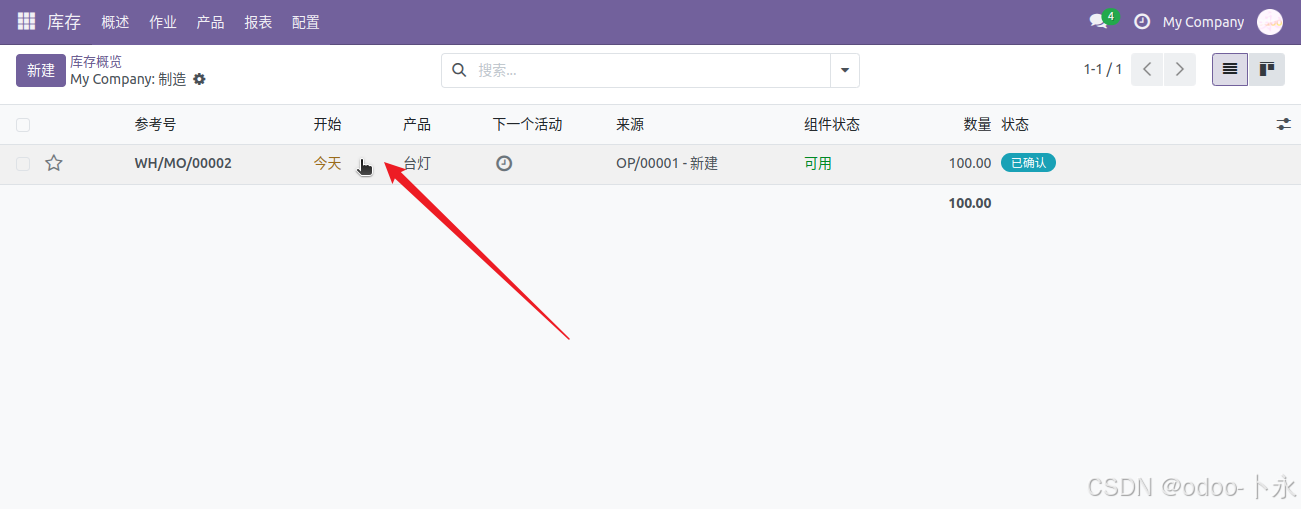Open the discuss messages icon with badge 4
This screenshot has height=509, width=1301.
pos(1099,21)
